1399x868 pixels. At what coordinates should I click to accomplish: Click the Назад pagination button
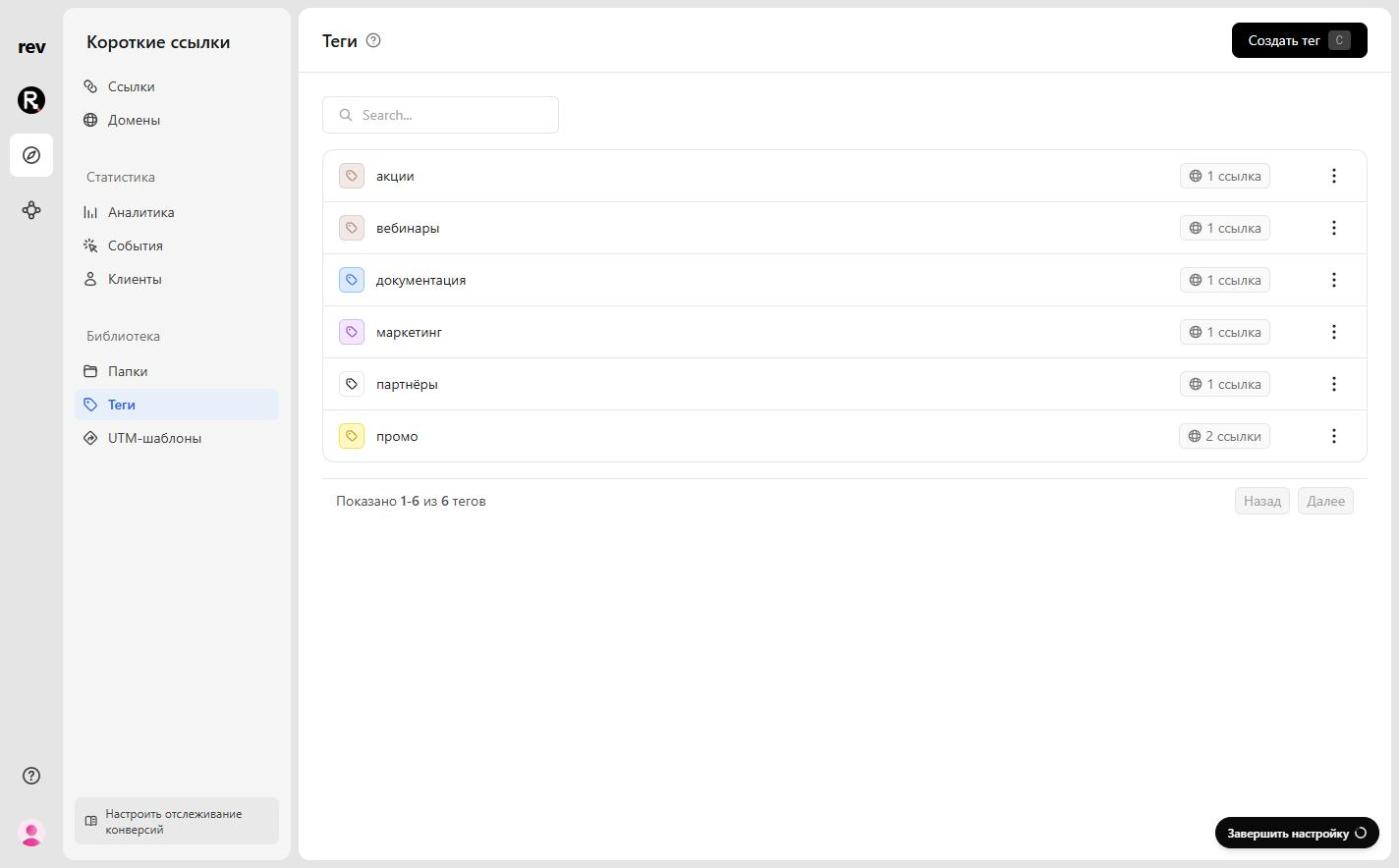click(x=1262, y=501)
